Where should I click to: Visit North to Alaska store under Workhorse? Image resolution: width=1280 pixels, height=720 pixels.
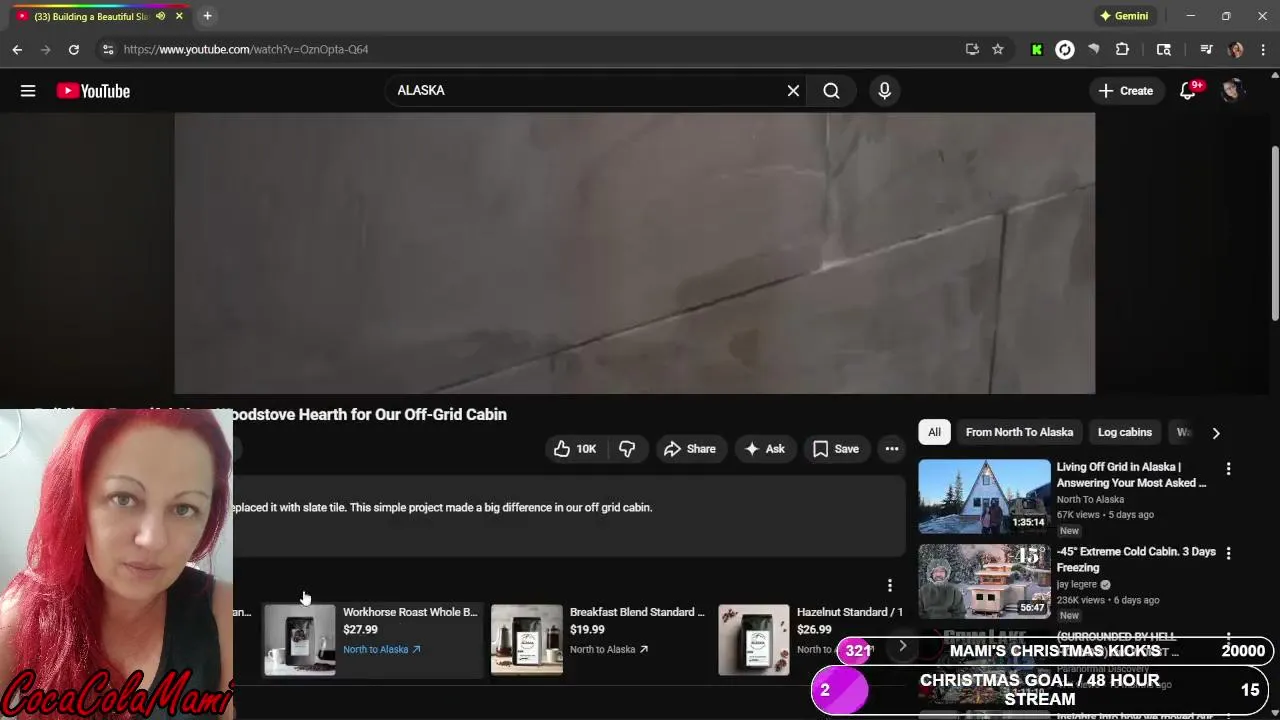point(382,649)
